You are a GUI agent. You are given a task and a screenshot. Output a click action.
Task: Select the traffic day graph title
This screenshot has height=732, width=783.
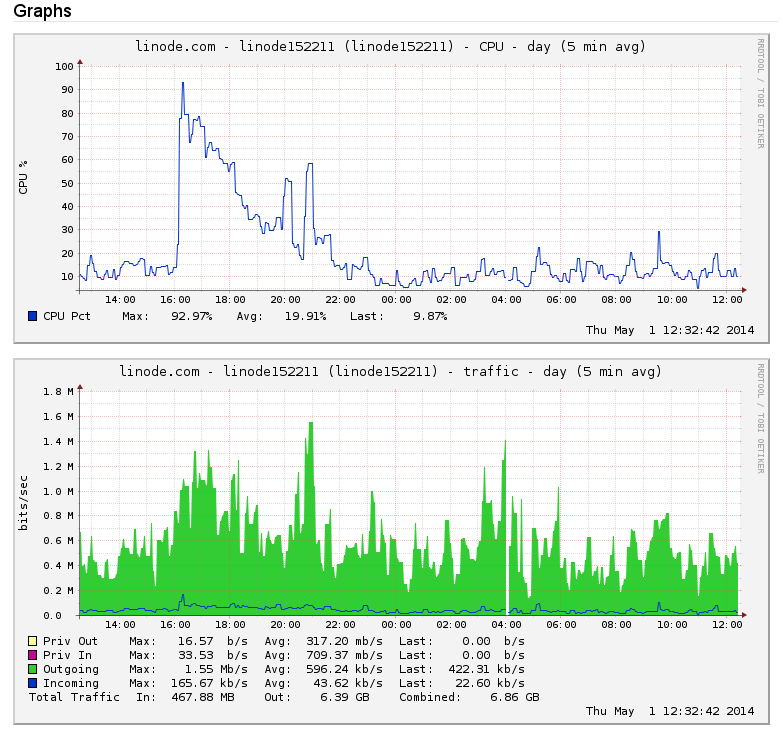(390, 371)
